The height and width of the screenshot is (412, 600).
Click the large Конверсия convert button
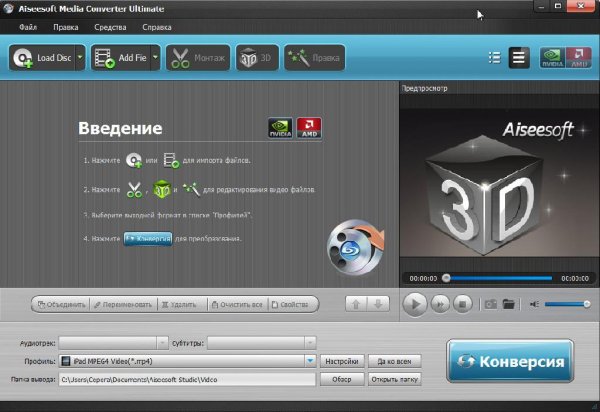click(510, 361)
